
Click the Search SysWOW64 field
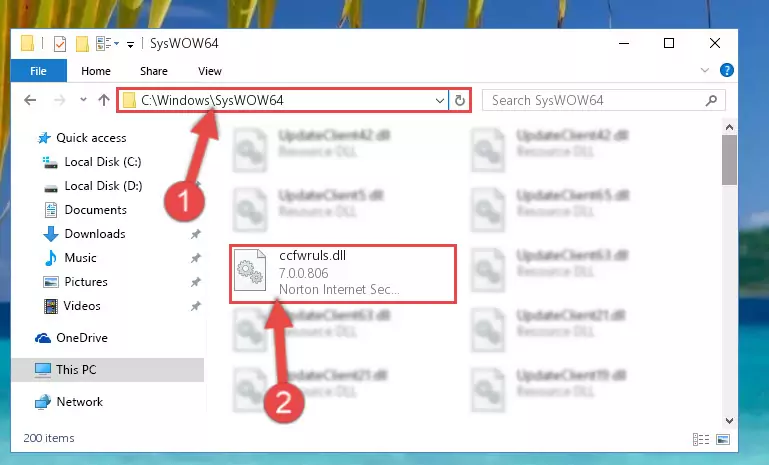click(603, 101)
